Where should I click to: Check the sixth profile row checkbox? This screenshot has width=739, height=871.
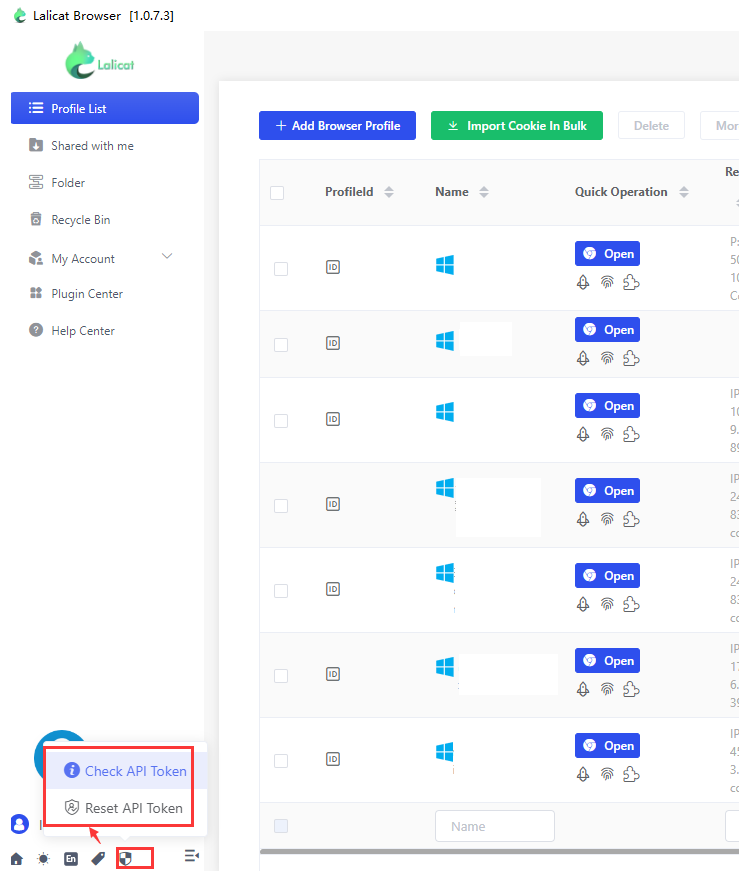[x=281, y=676]
